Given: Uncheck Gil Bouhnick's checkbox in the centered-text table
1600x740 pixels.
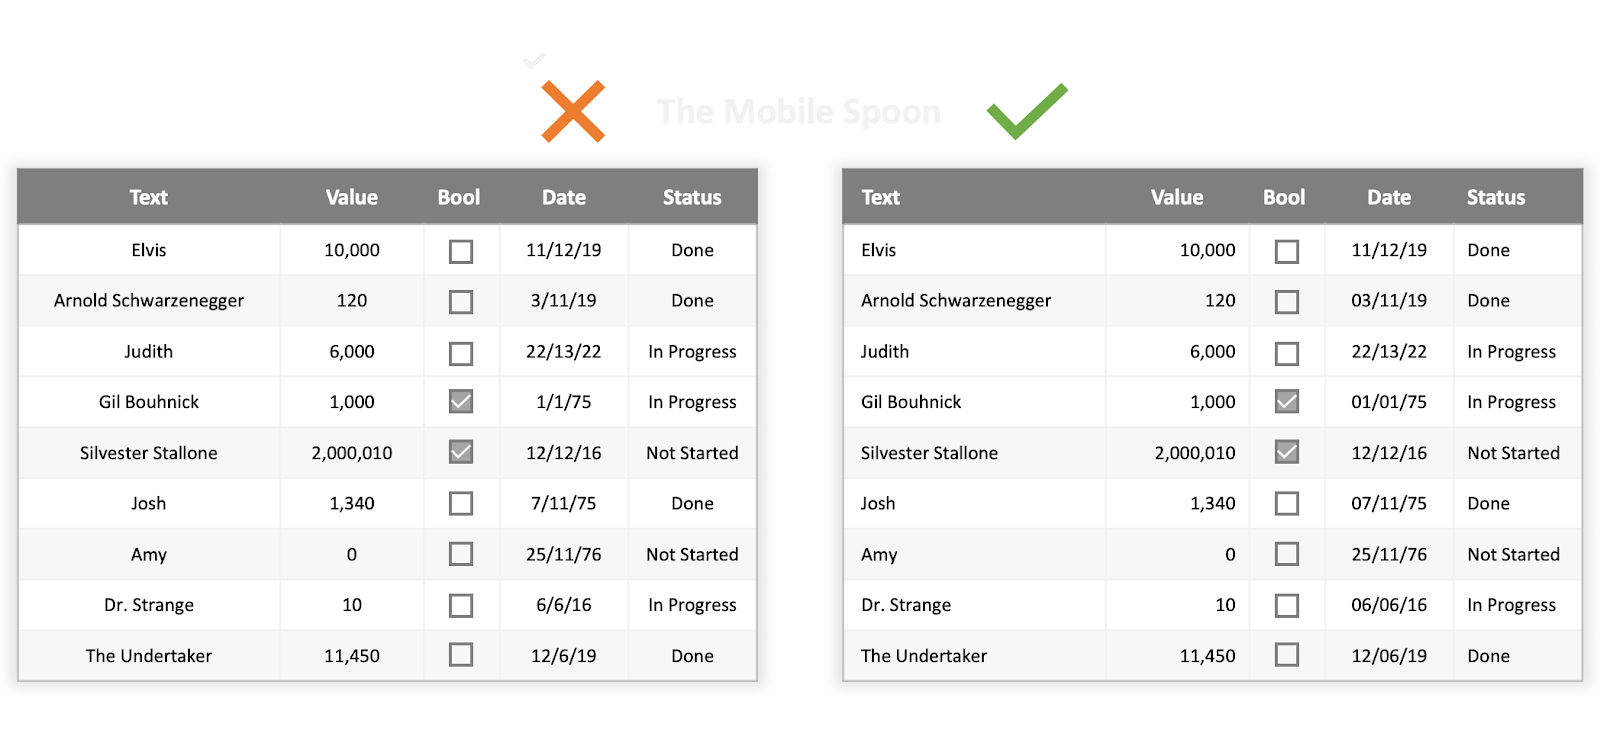Looking at the screenshot, I should click(x=461, y=402).
